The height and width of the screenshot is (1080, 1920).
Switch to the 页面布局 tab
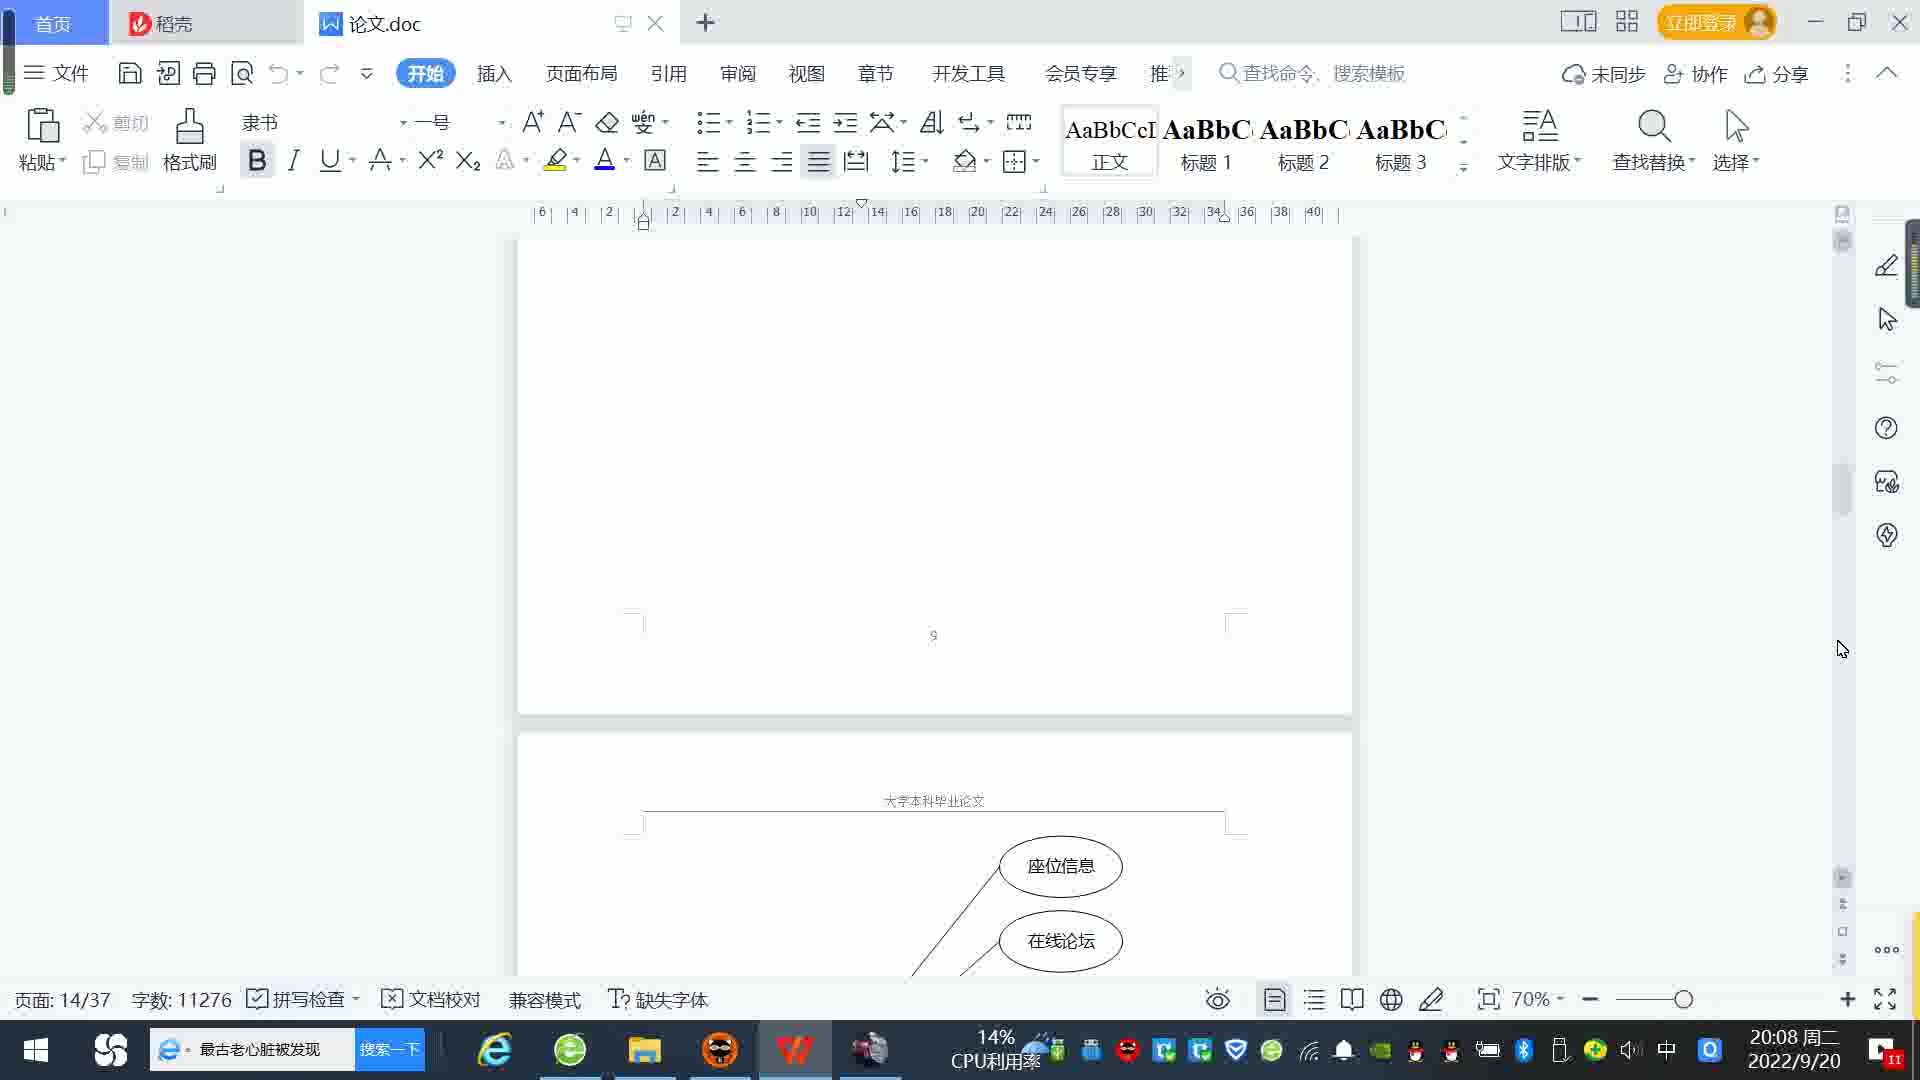point(581,73)
